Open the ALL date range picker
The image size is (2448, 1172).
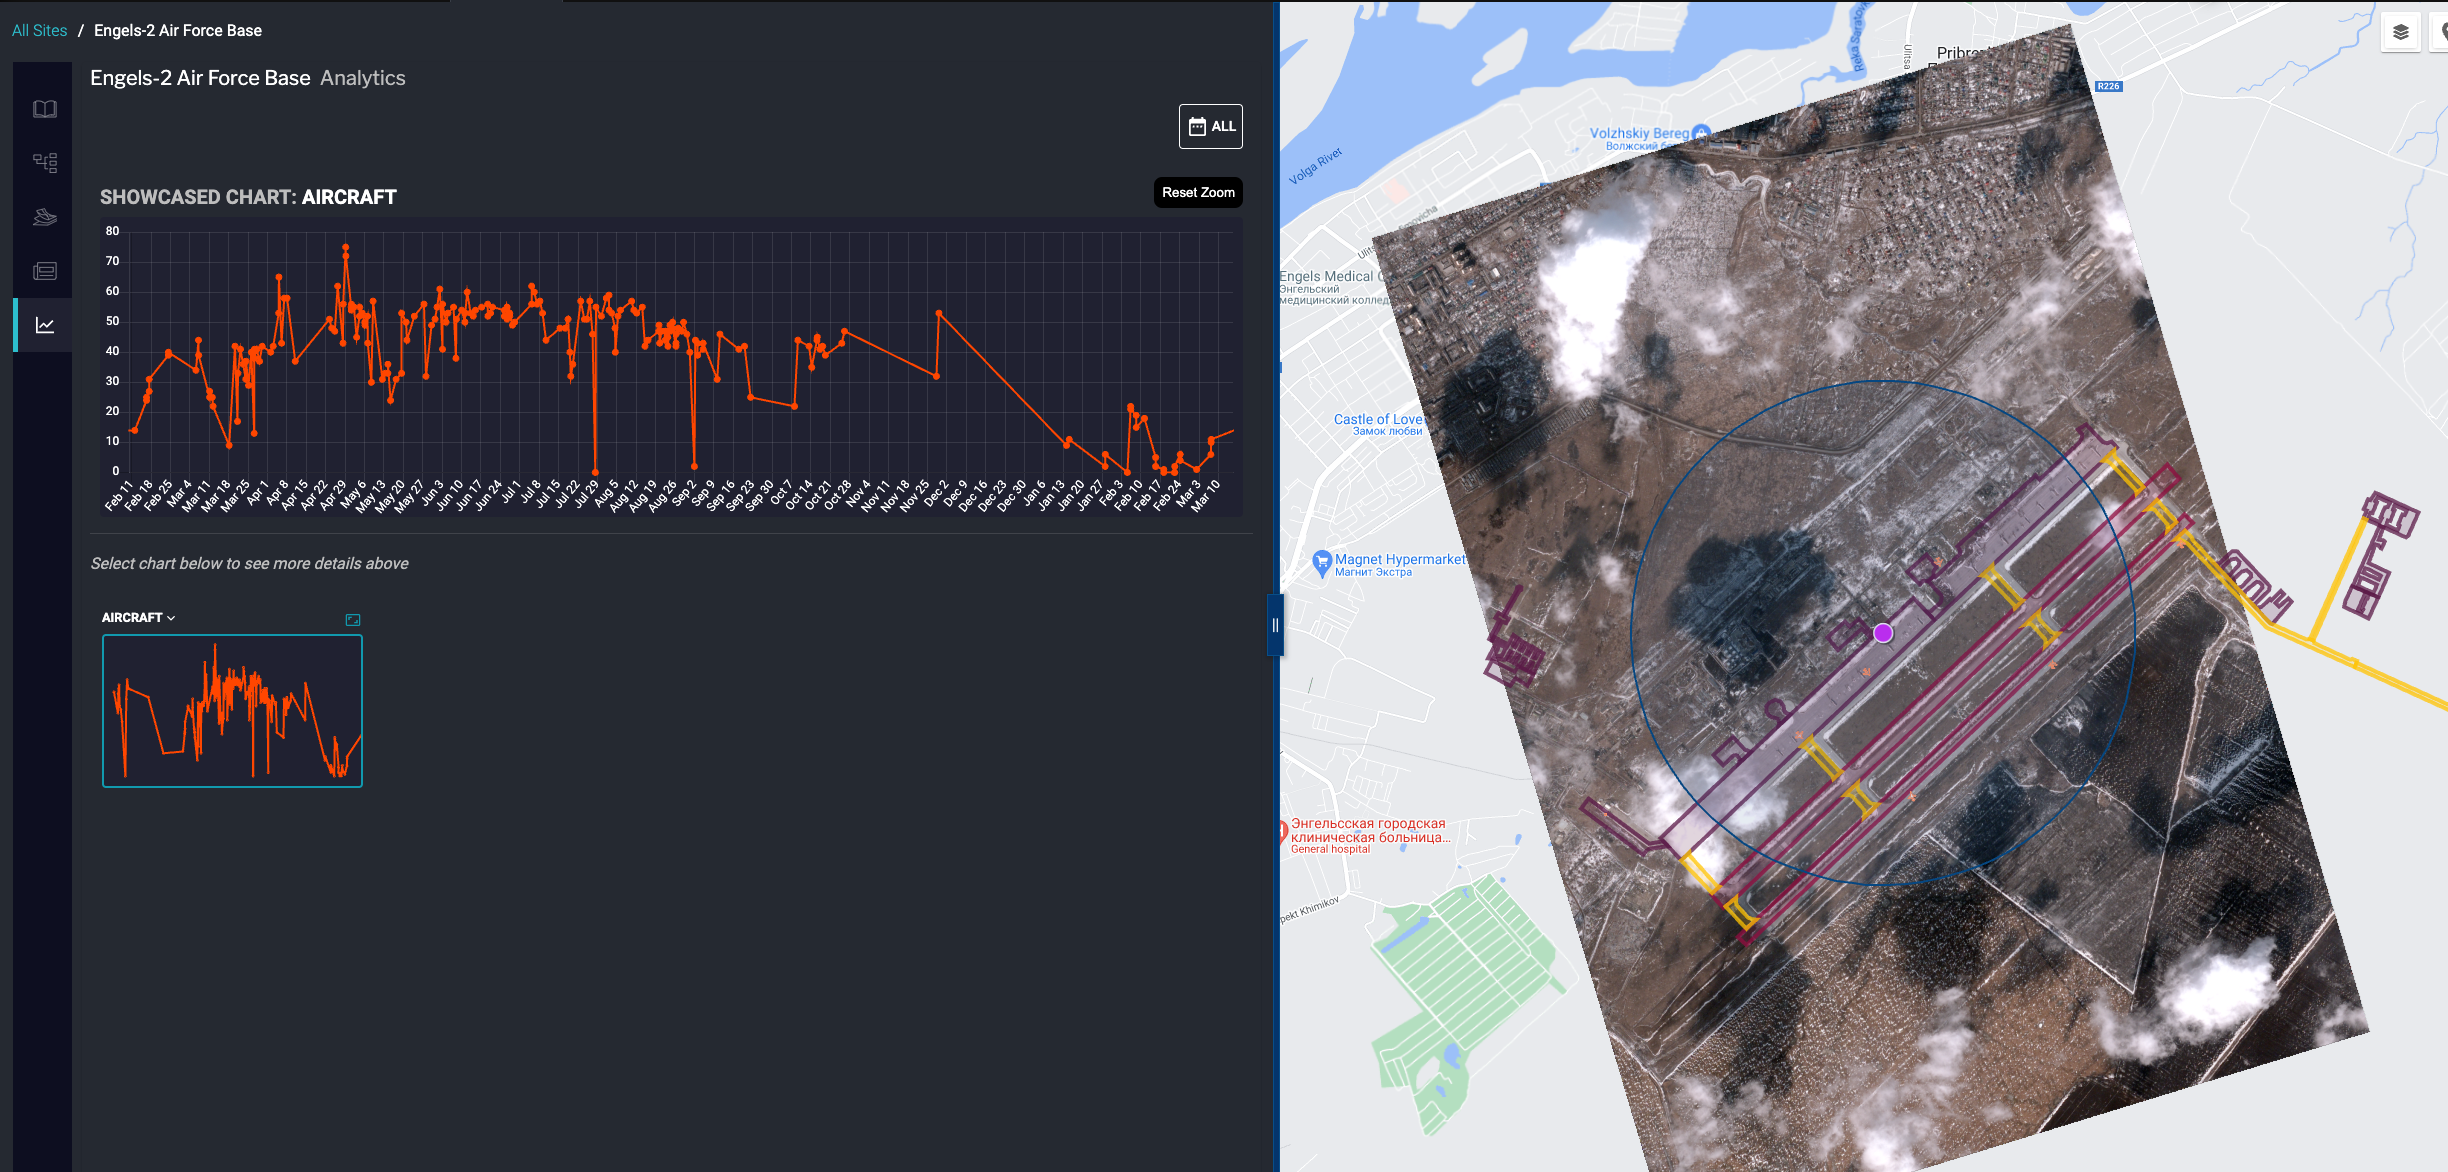pyautogui.click(x=1210, y=127)
